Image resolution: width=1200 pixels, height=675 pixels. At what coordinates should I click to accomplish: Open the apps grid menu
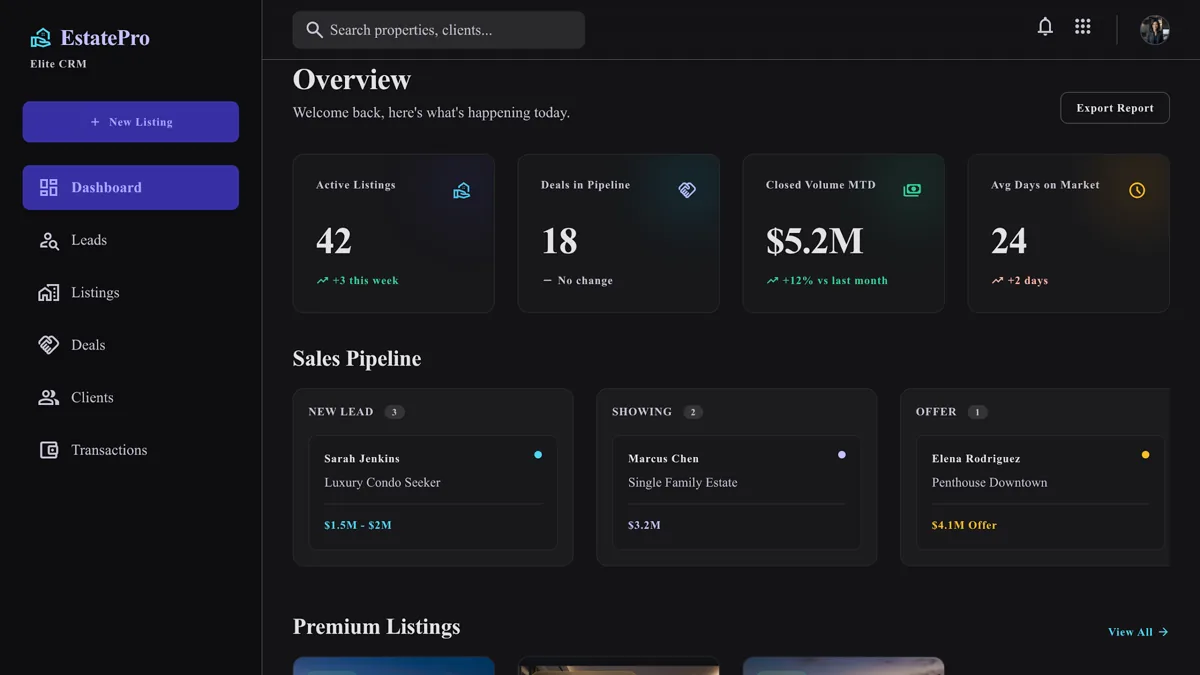coord(1083,27)
